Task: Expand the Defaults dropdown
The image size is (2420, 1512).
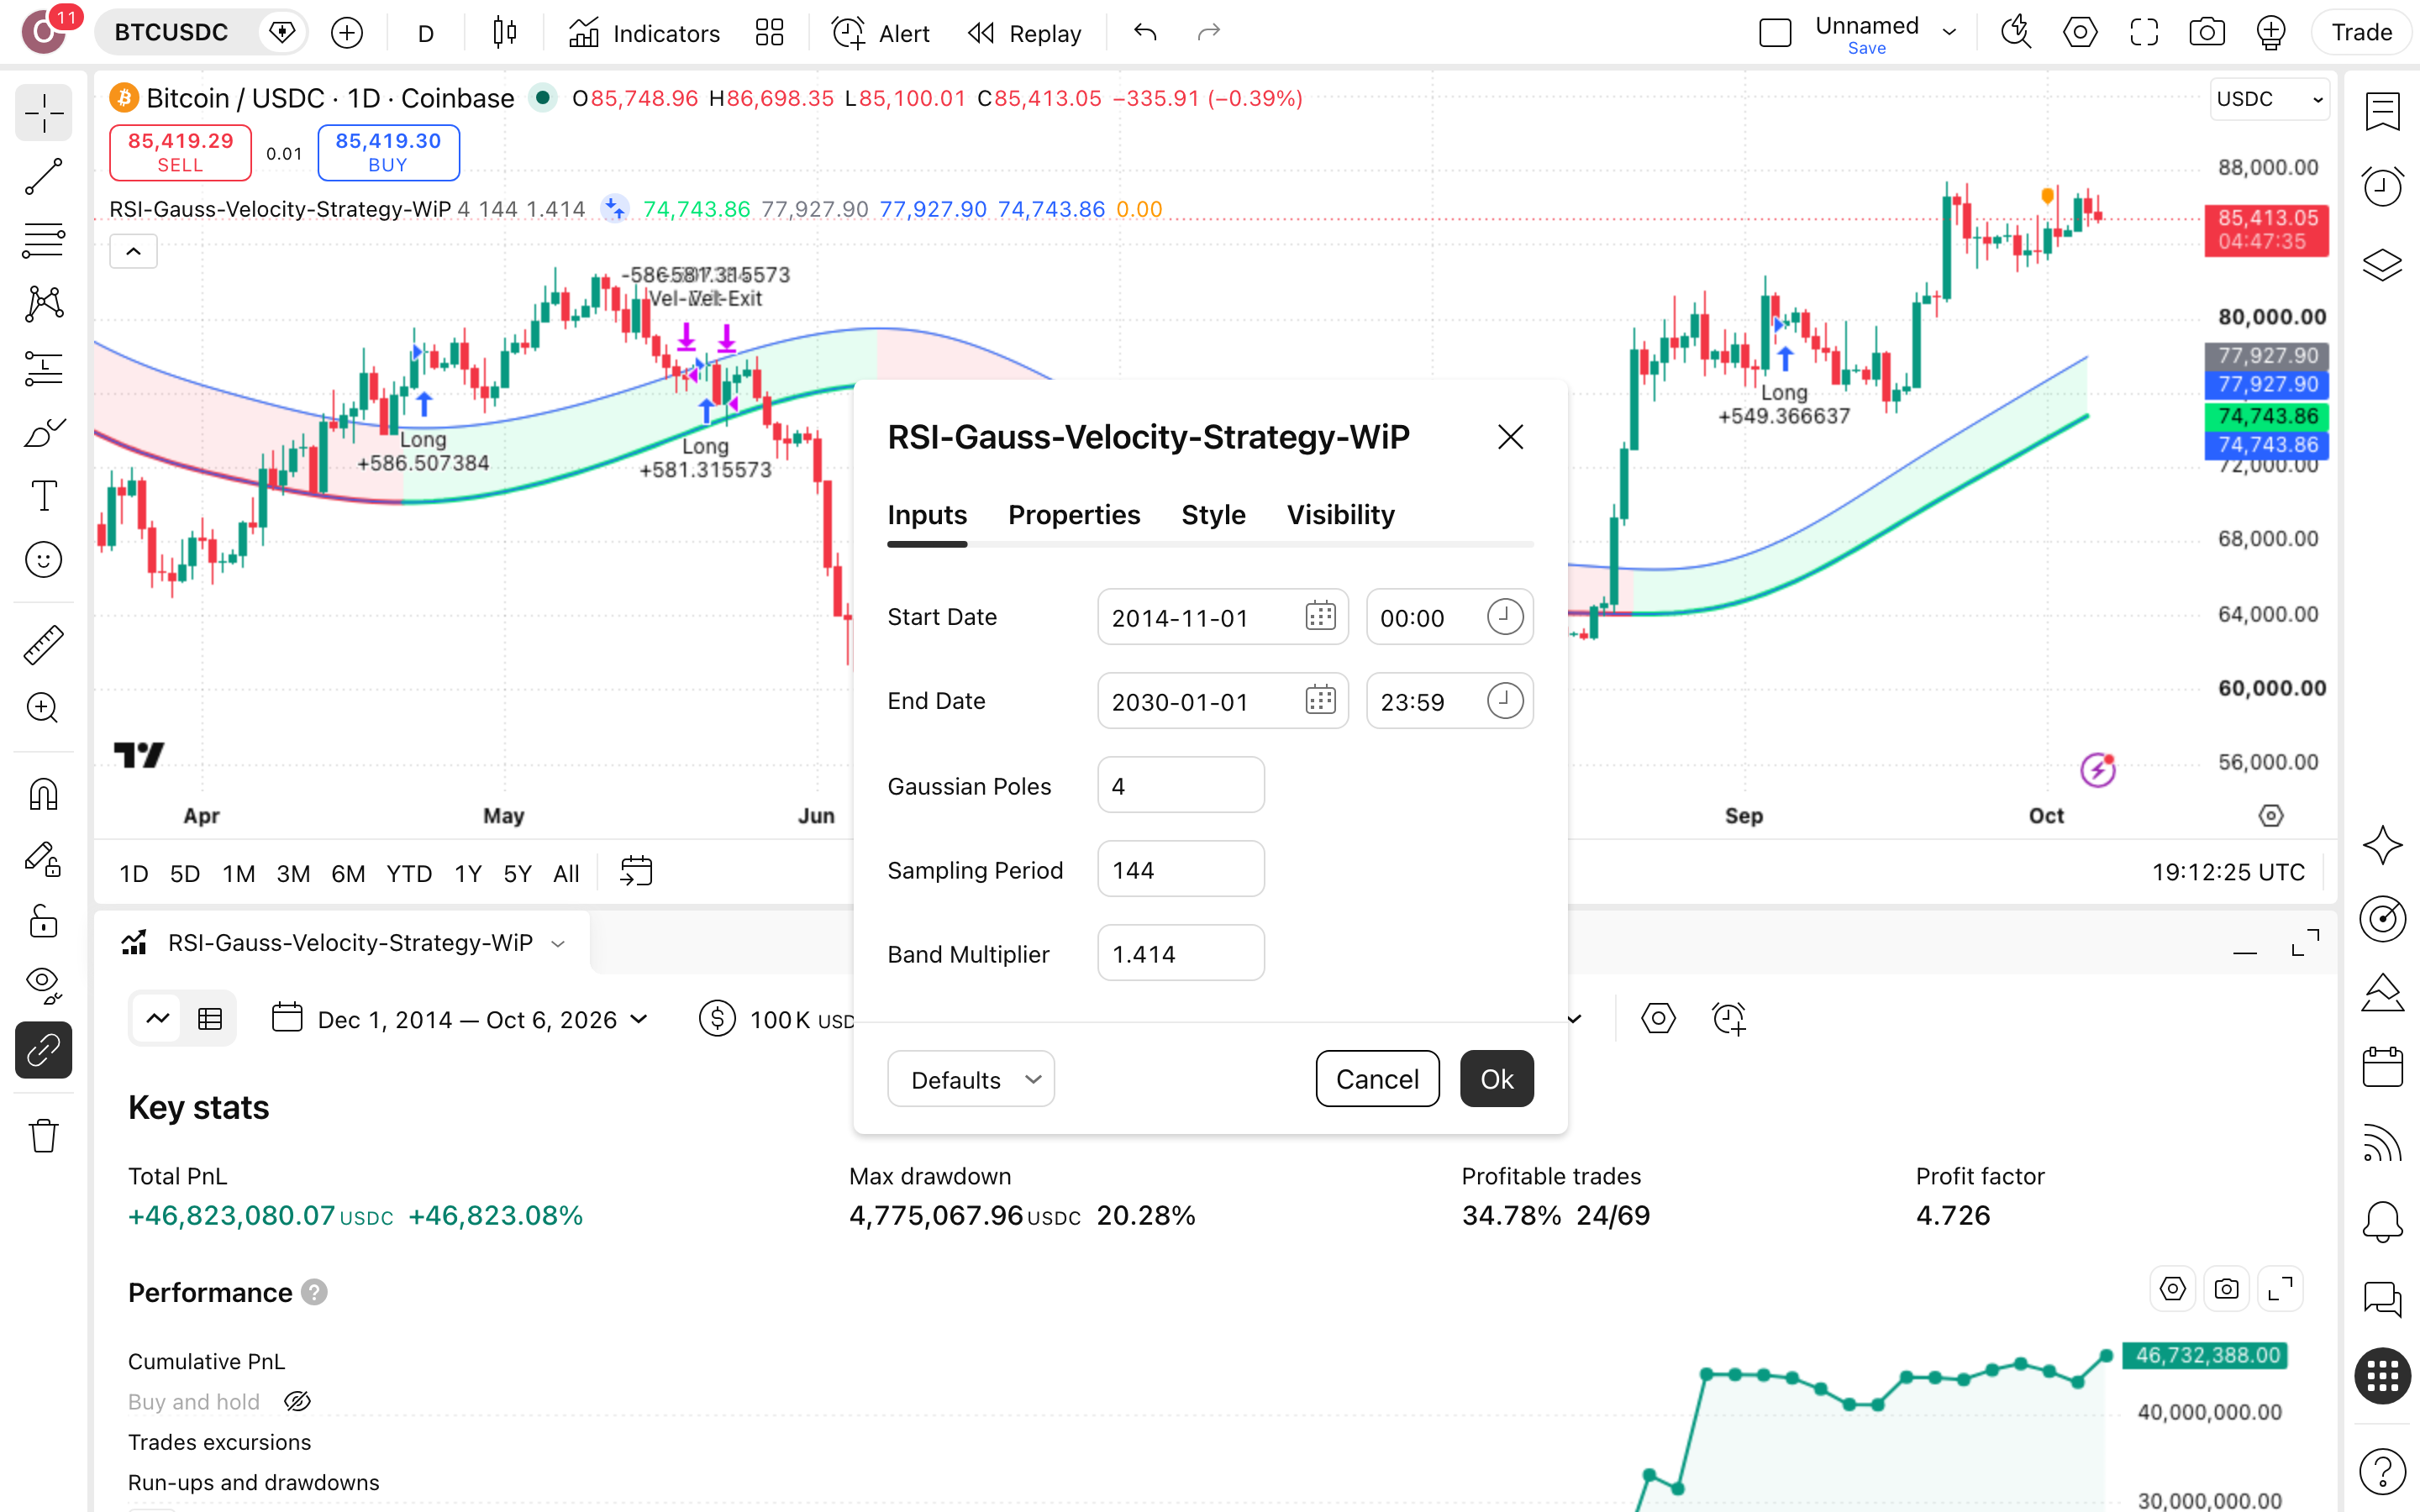Action: coord(970,1079)
